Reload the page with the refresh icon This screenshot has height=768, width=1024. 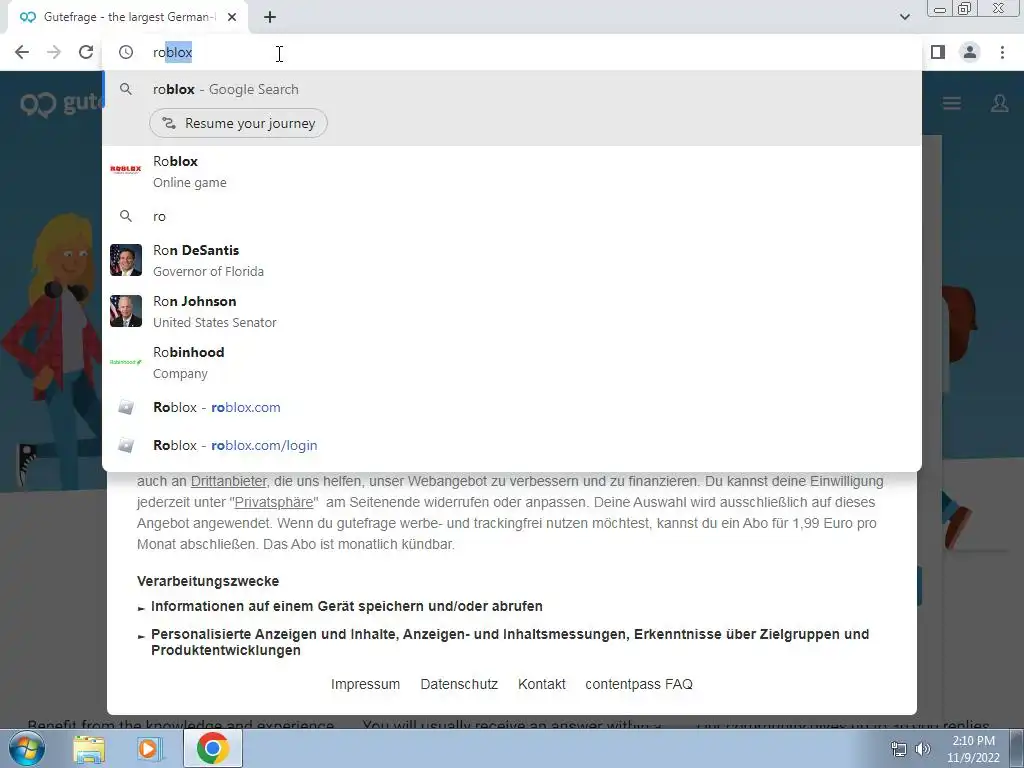[86, 52]
